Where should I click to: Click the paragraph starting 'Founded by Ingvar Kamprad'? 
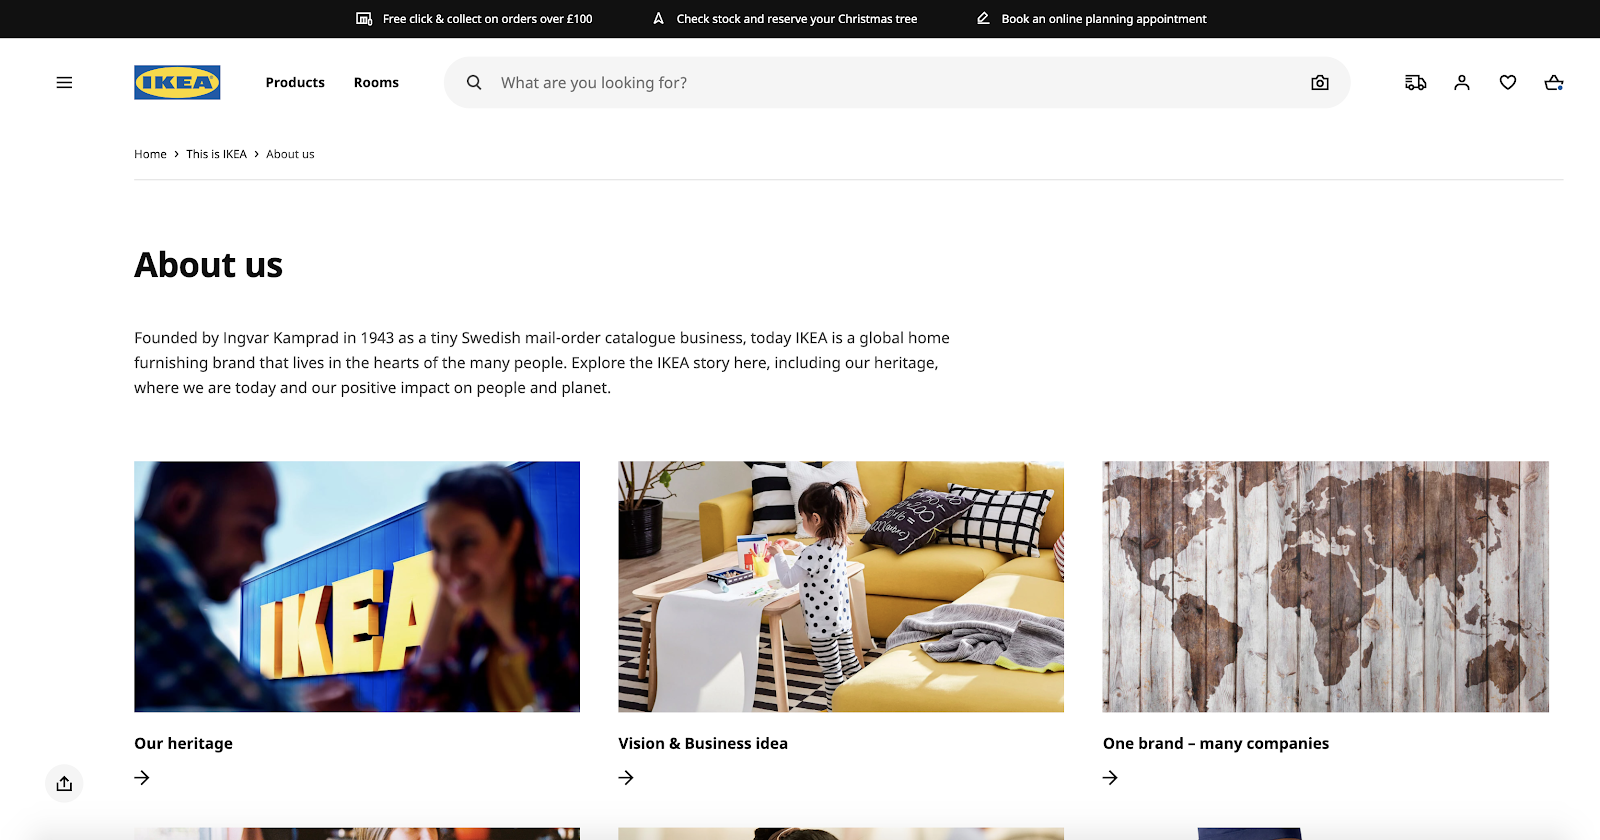pyautogui.click(x=542, y=363)
